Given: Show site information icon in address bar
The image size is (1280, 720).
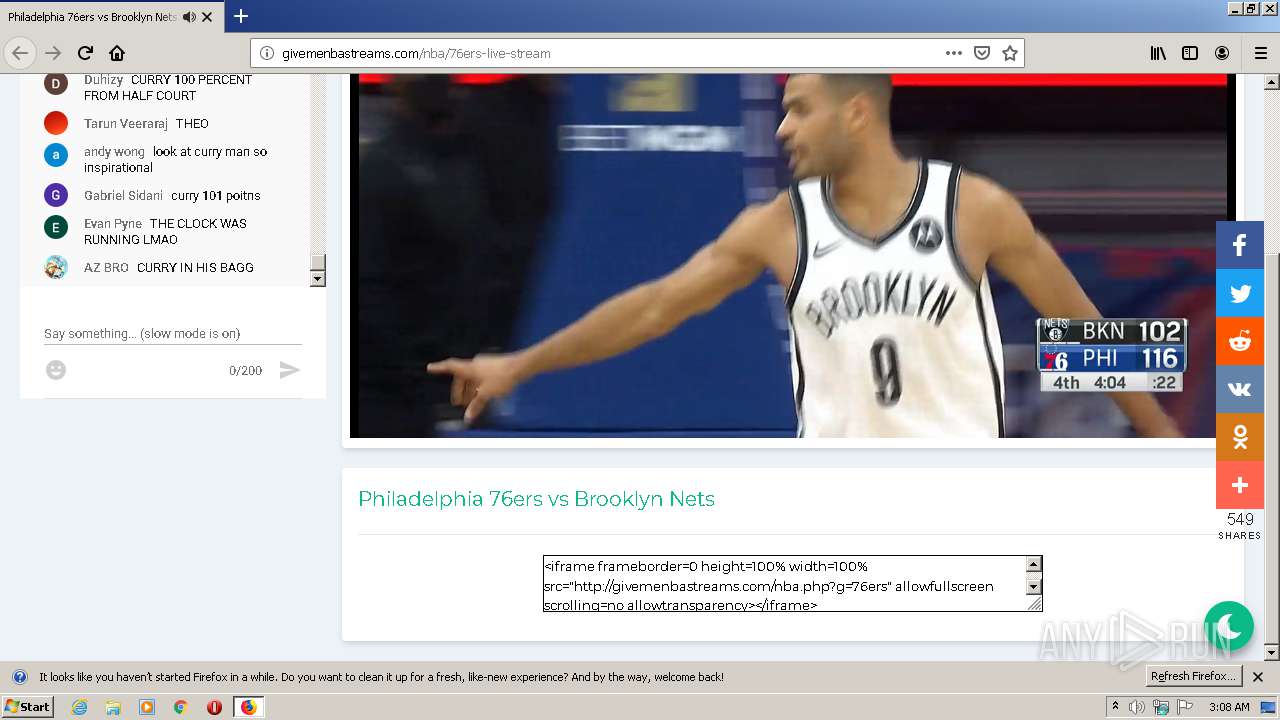Looking at the screenshot, I should pos(267,53).
